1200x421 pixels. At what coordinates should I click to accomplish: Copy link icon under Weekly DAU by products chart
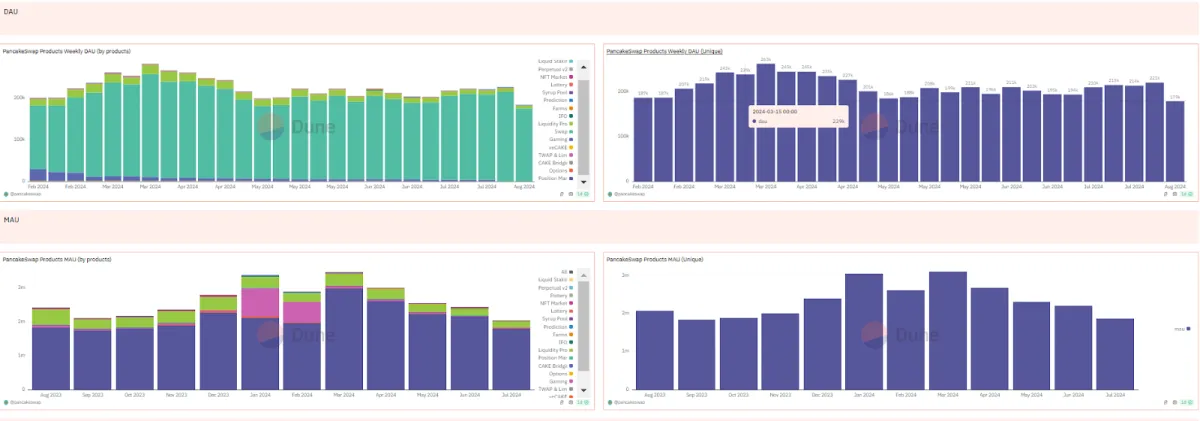pyautogui.click(x=562, y=194)
